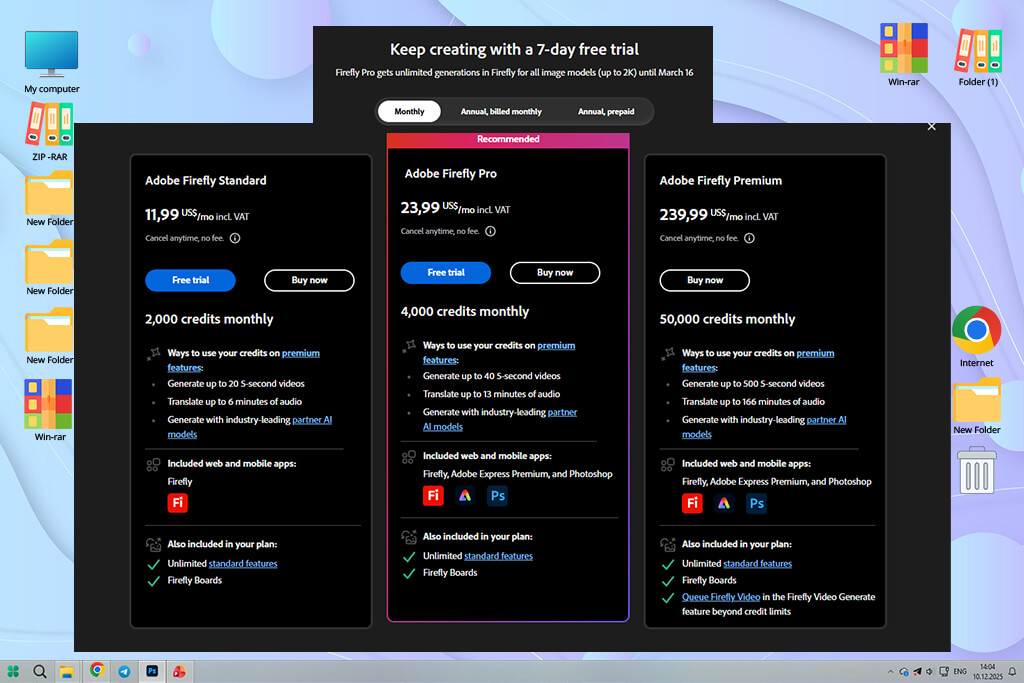Start Free trial for Firefly Standard

coord(190,280)
